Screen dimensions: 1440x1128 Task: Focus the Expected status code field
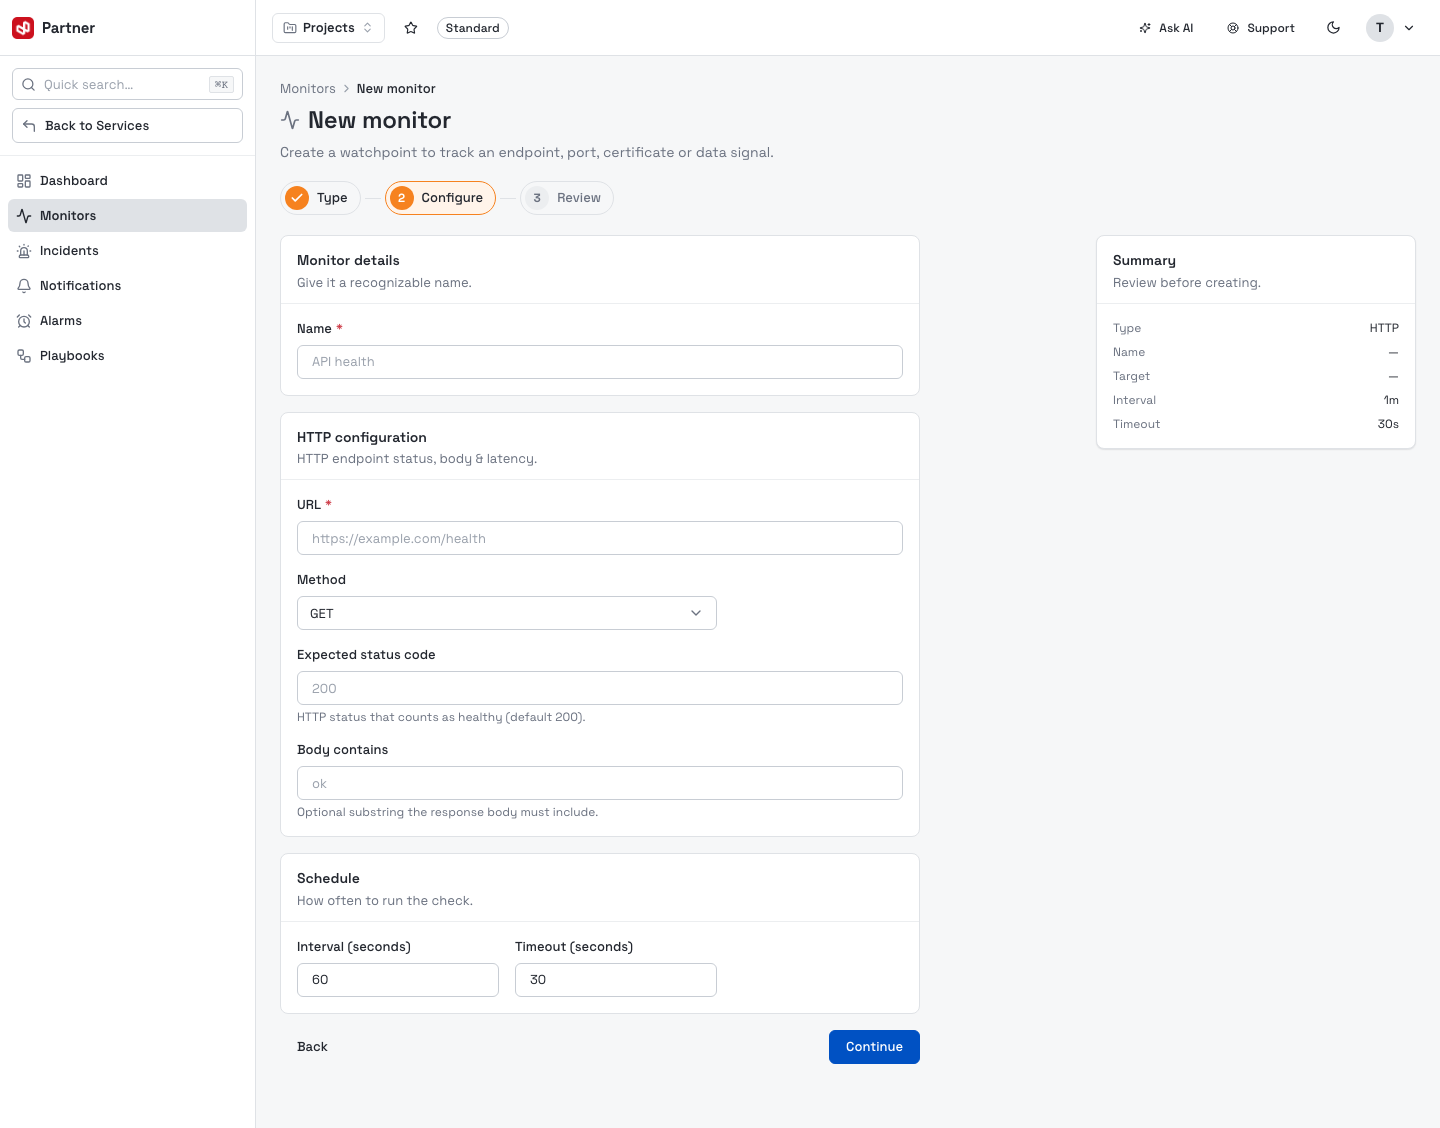pyautogui.click(x=600, y=688)
